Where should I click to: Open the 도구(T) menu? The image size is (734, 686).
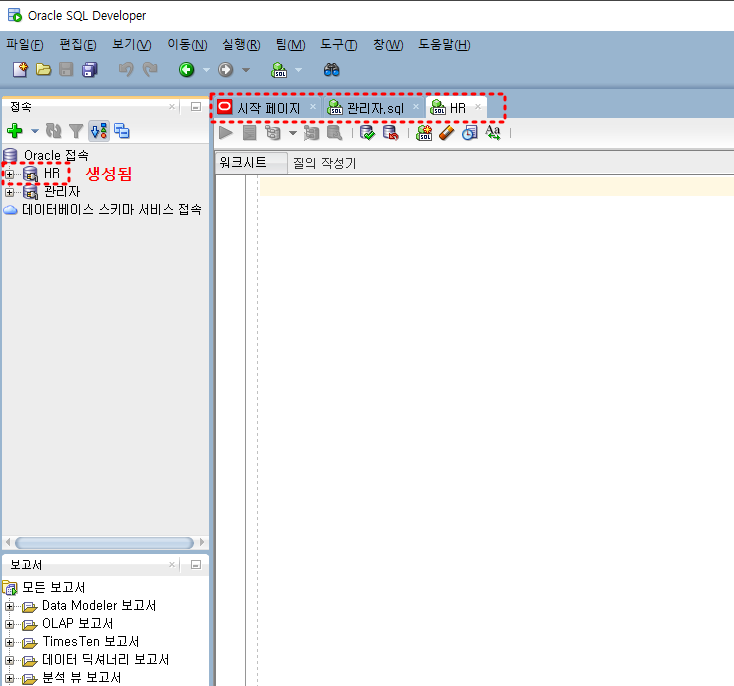[x=338, y=44]
